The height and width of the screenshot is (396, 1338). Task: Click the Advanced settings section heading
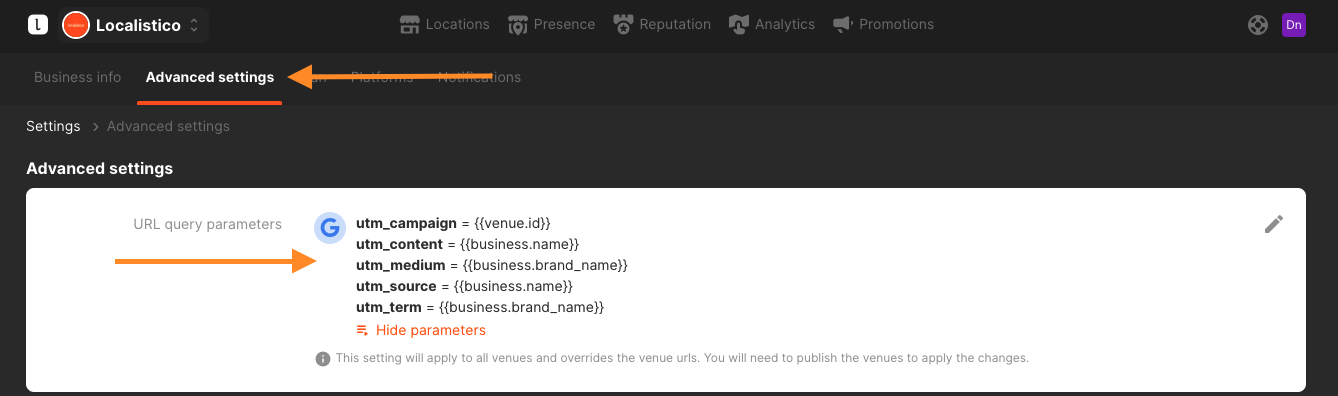pyautogui.click(x=100, y=168)
